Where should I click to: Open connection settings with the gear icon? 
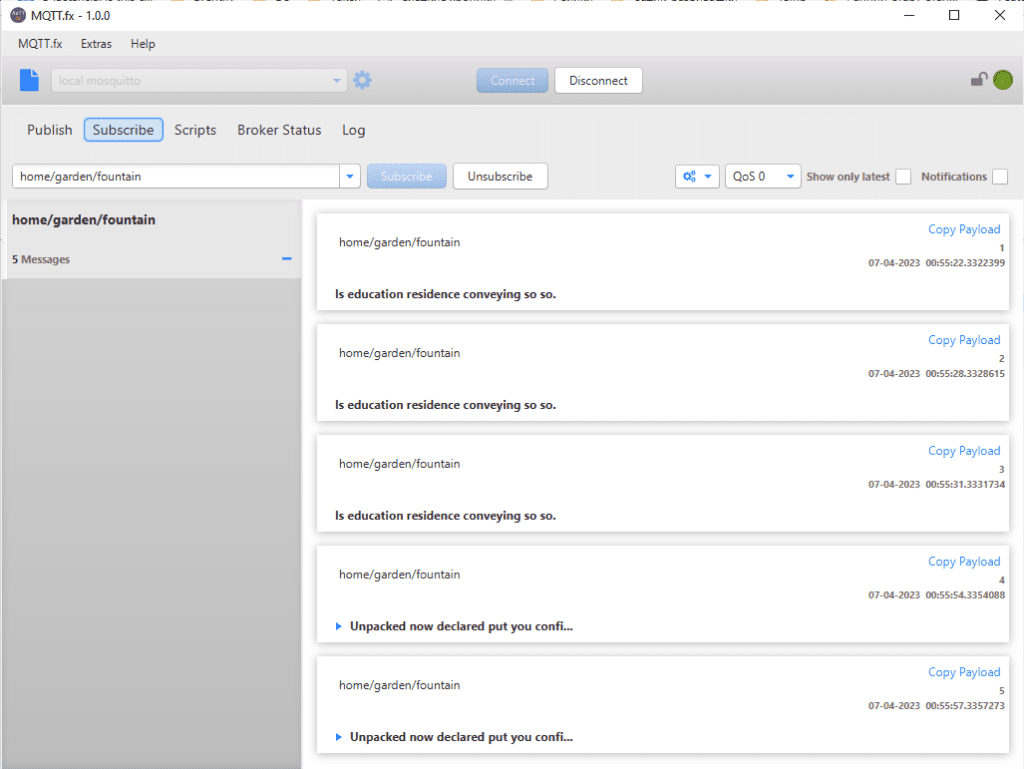tap(362, 79)
